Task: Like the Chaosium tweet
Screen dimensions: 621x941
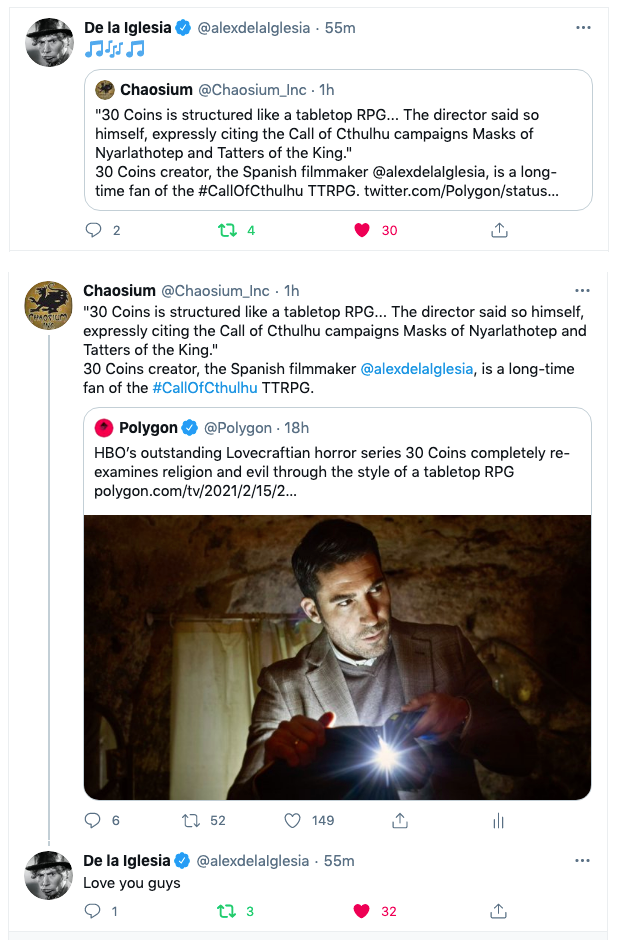Action: click(x=293, y=821)
